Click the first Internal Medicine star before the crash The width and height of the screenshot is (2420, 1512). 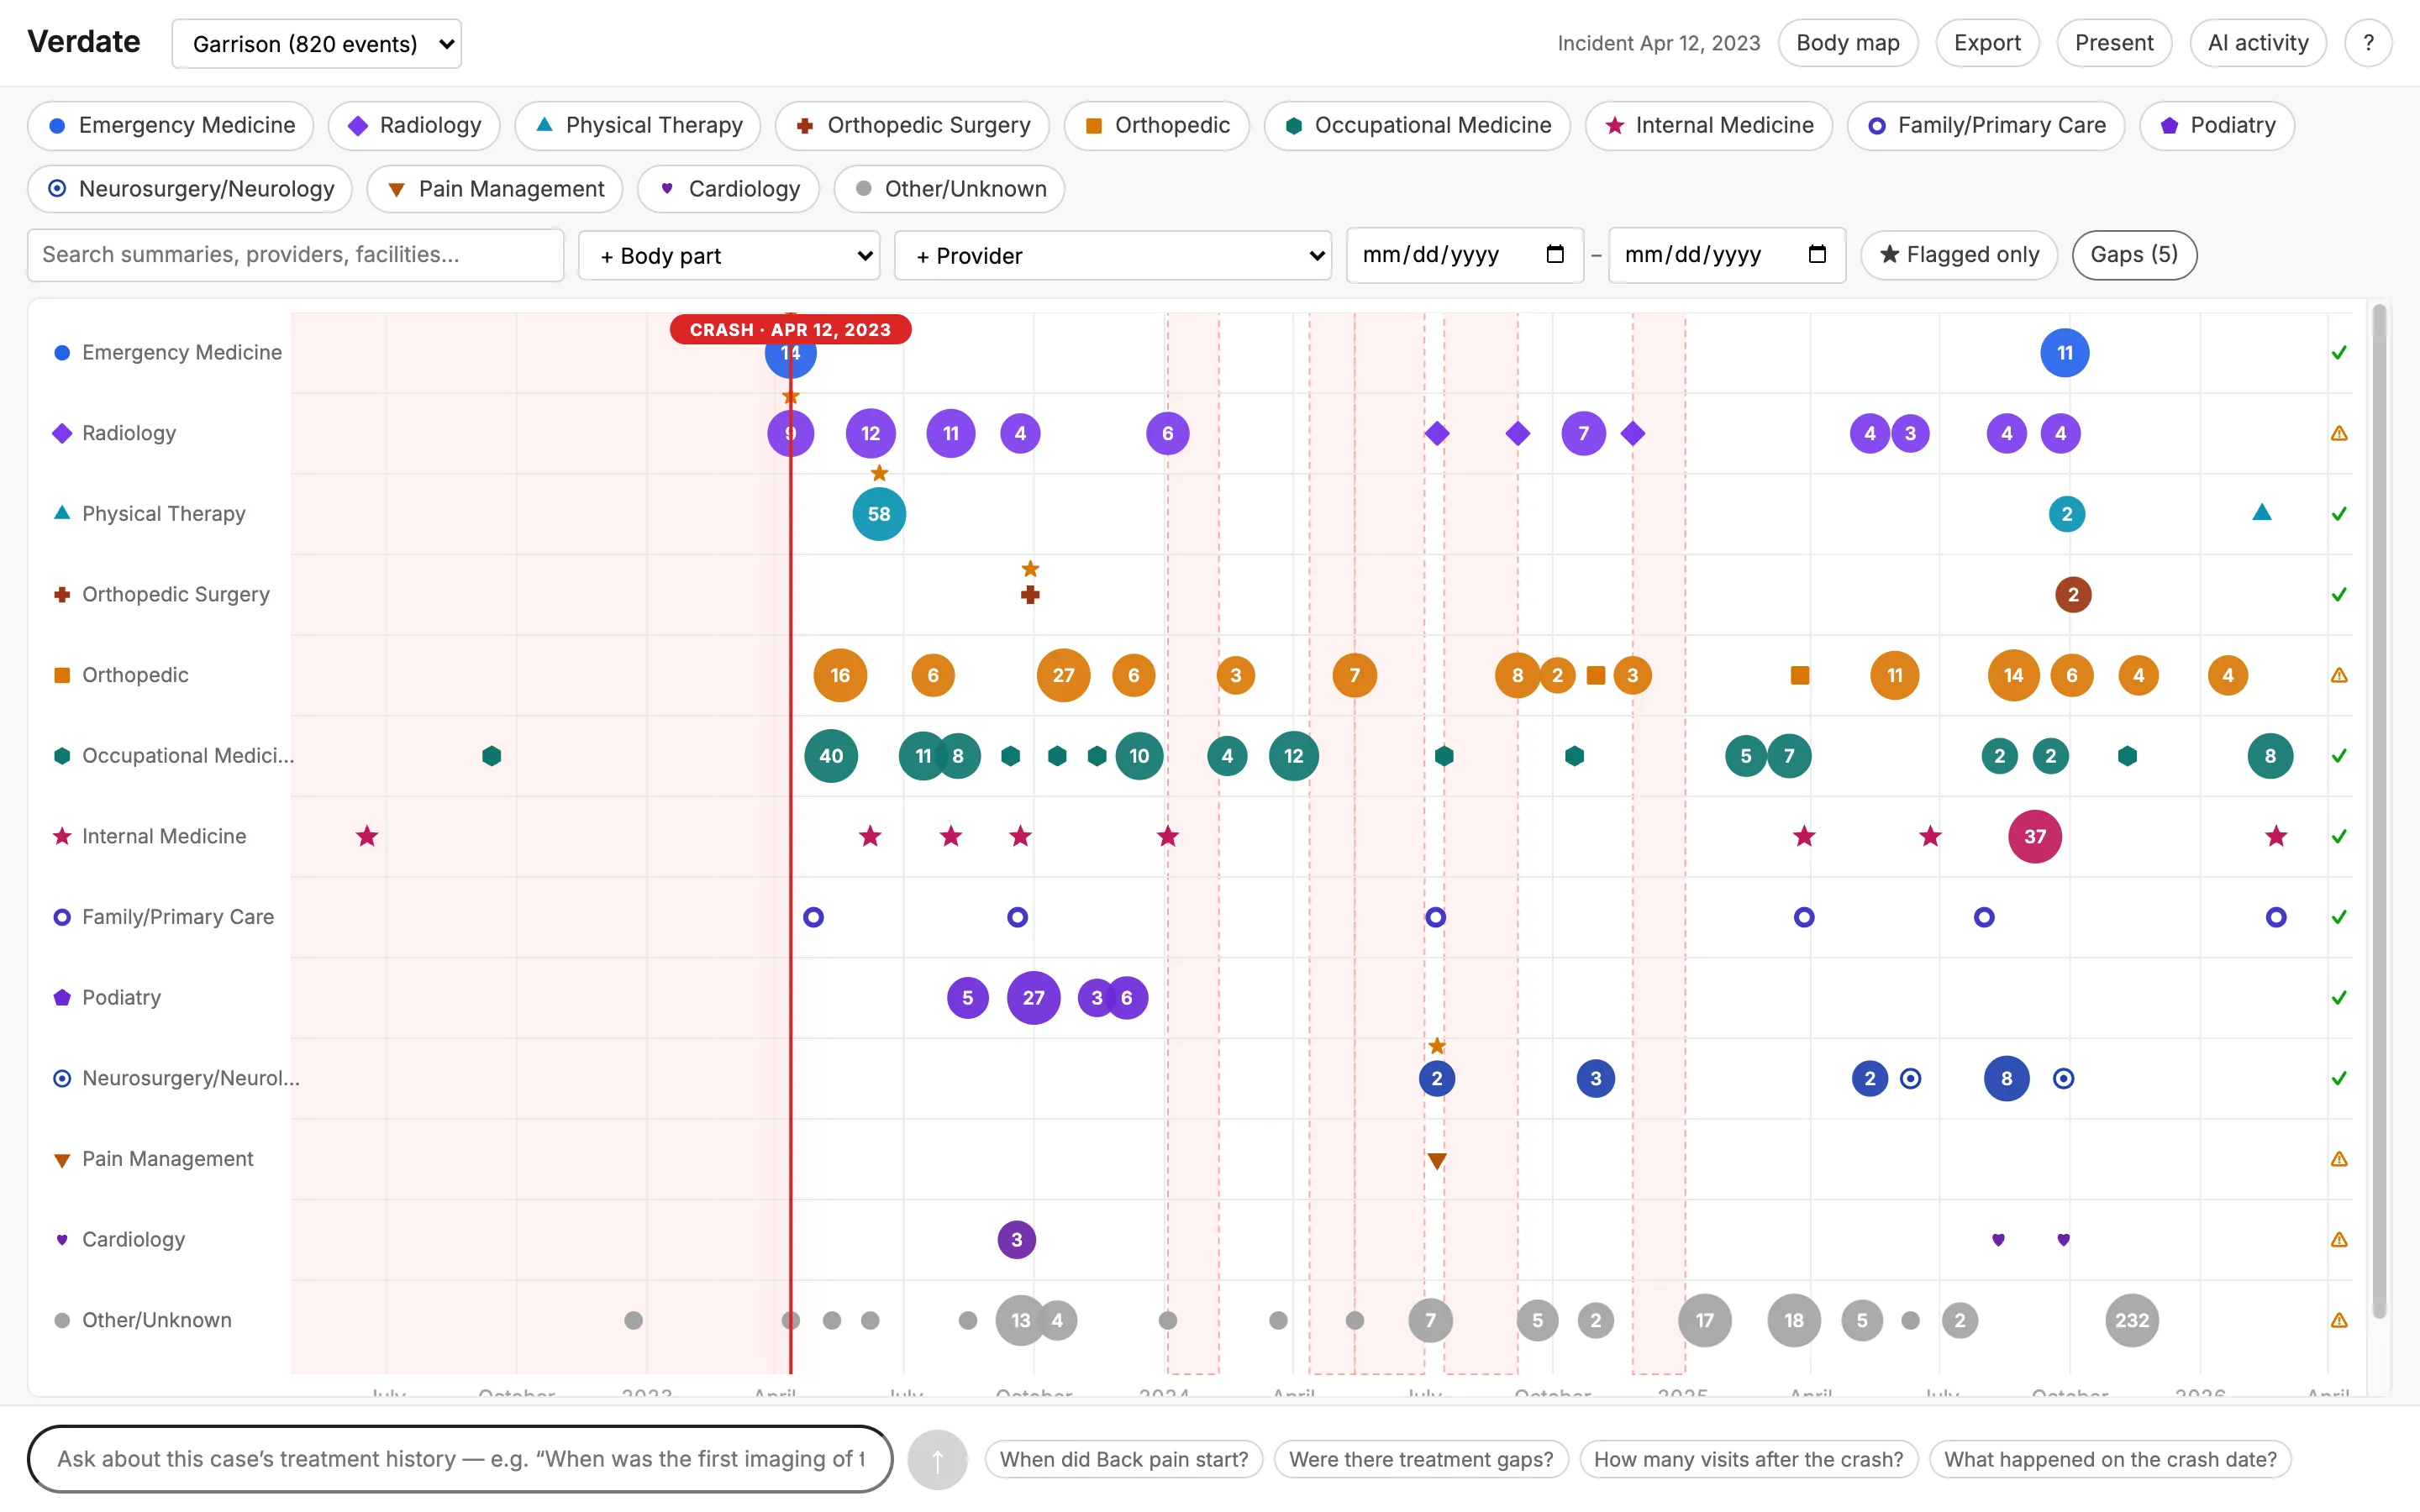point(367,836)
